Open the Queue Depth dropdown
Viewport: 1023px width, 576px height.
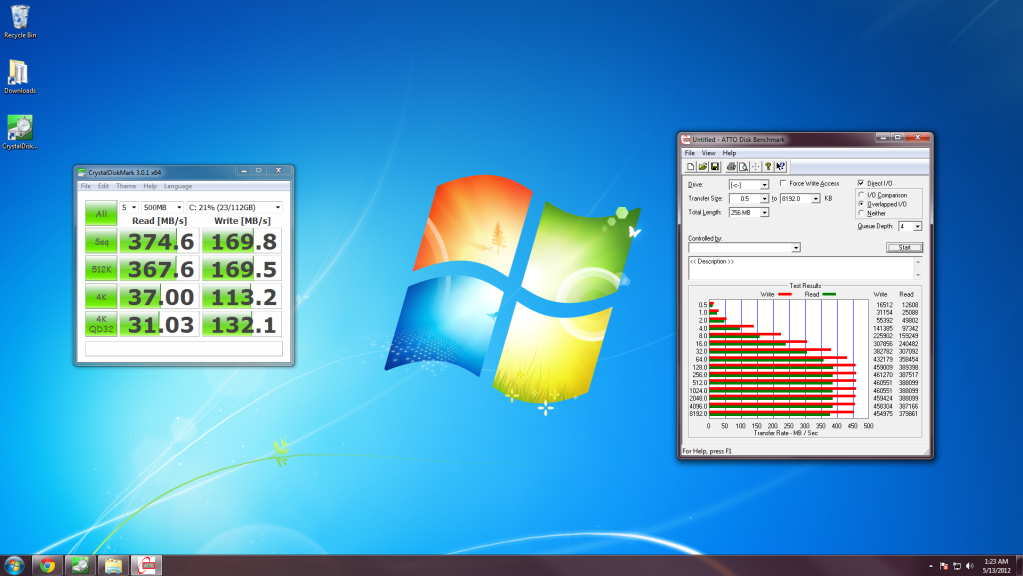[x=917, y=226]
